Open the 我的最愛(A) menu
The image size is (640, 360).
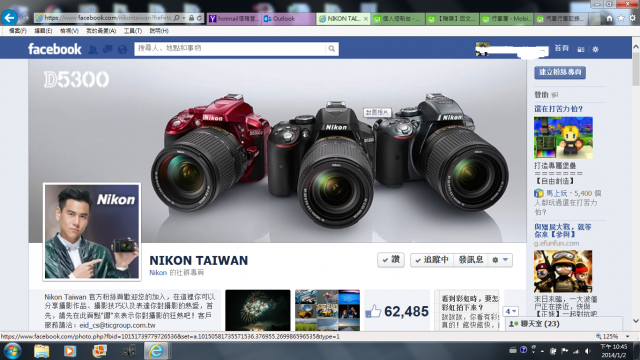tap(101, 31)
